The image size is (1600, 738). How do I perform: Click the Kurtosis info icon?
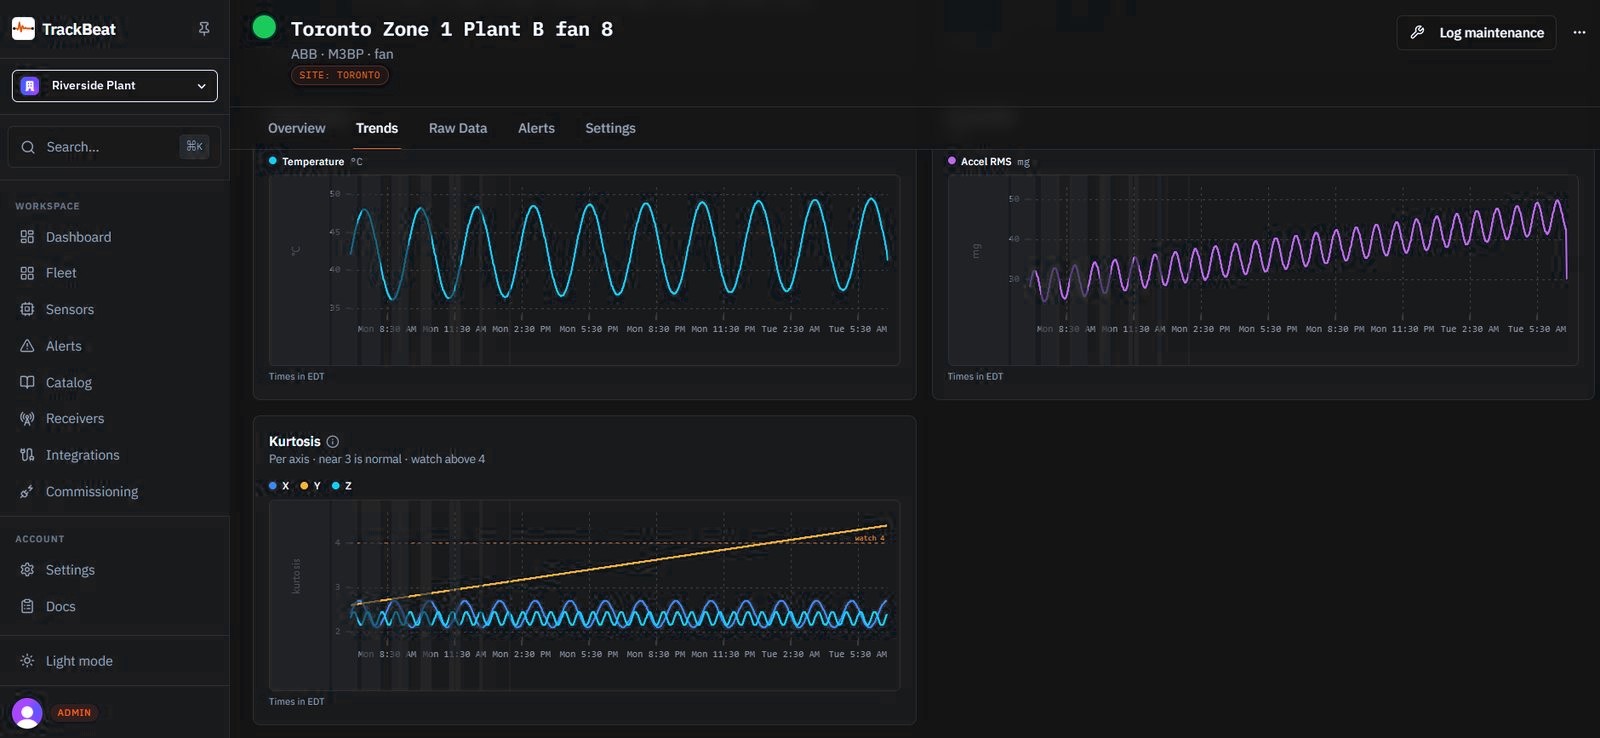pyautogui.click(x=333, y=442)
